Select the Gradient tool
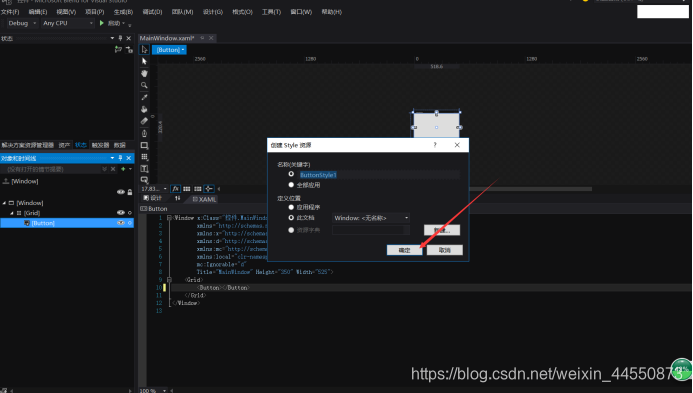Image resolution: width=693 pixels, height=393 pixels. [144, 121]
